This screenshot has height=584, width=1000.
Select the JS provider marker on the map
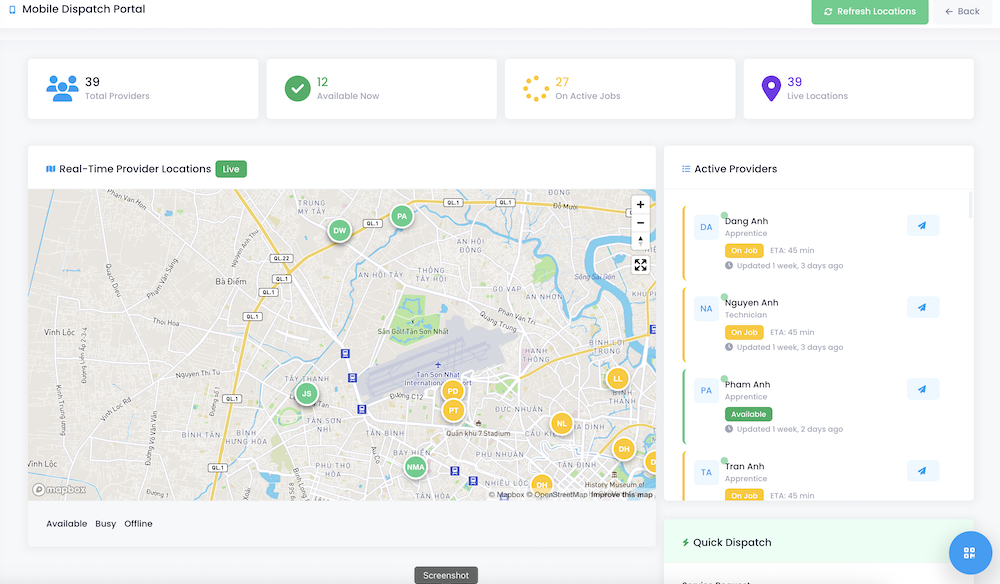pyautogui.click(x=307, y=394)
